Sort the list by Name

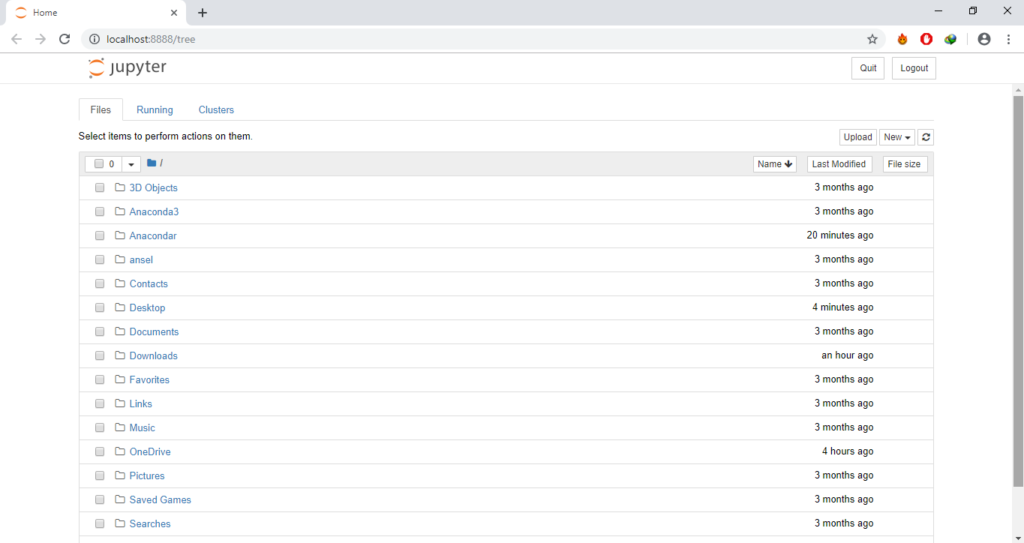pos(775,164)
